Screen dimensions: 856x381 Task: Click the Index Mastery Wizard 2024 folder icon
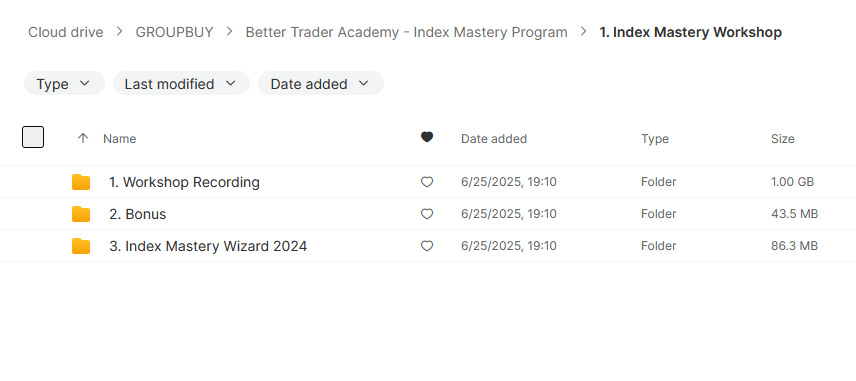81,246
